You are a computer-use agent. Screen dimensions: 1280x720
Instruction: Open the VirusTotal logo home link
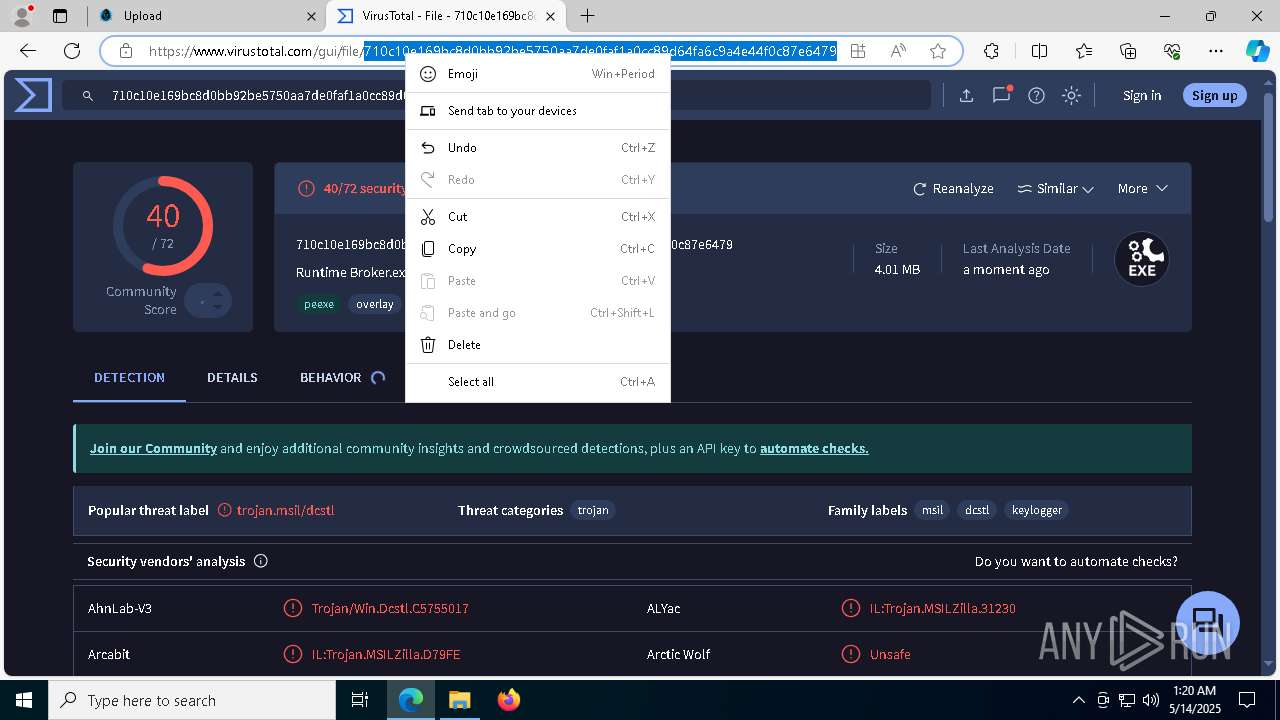click(x=33, y=95)
